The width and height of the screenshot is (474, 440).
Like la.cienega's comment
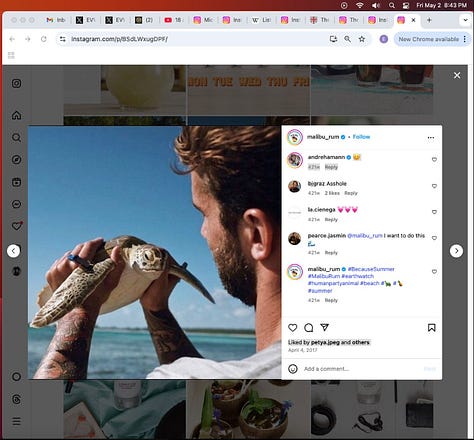click(x=434, y=212)
